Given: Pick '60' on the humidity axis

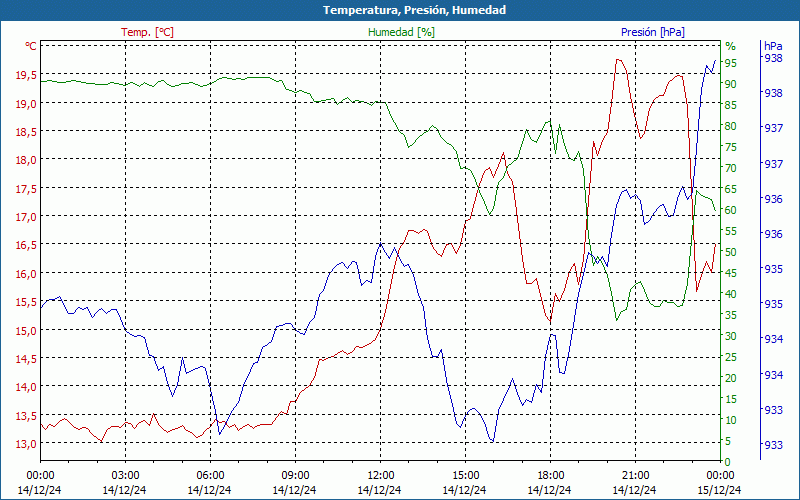Looking at the screenshot, I should click(x=731, y=210).
